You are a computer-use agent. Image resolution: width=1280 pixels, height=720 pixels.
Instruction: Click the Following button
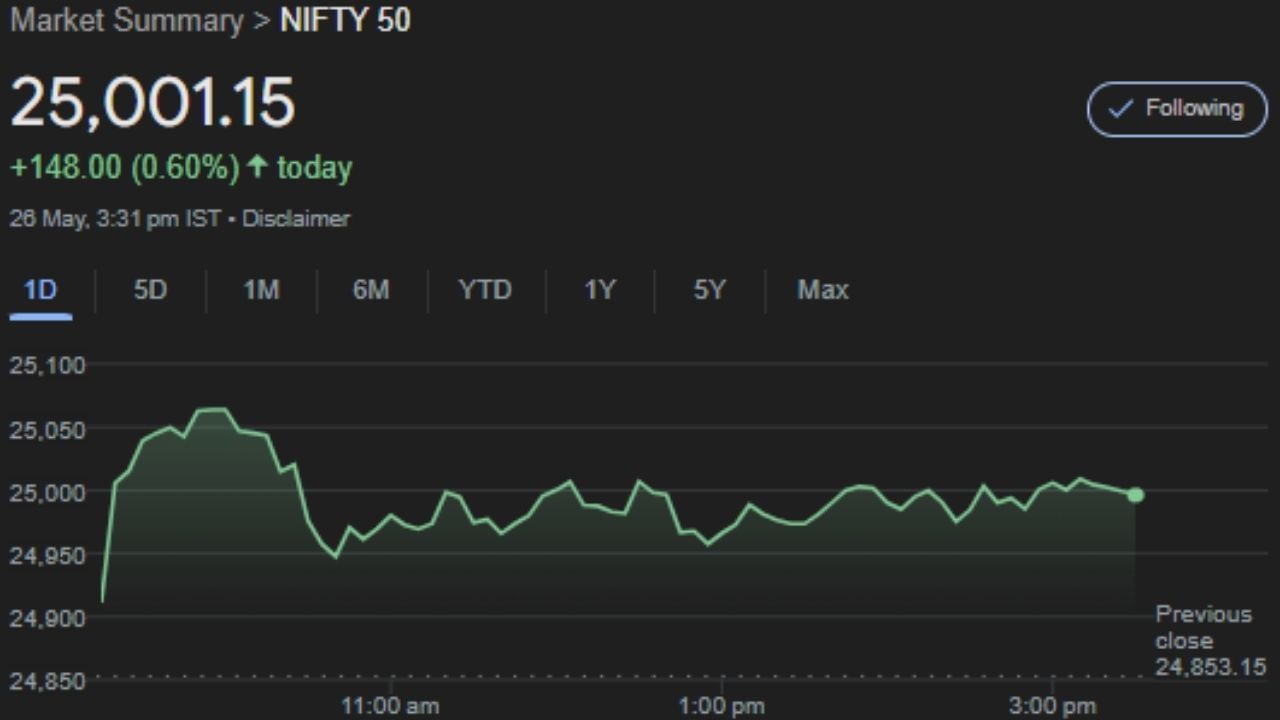[1177, 109]
